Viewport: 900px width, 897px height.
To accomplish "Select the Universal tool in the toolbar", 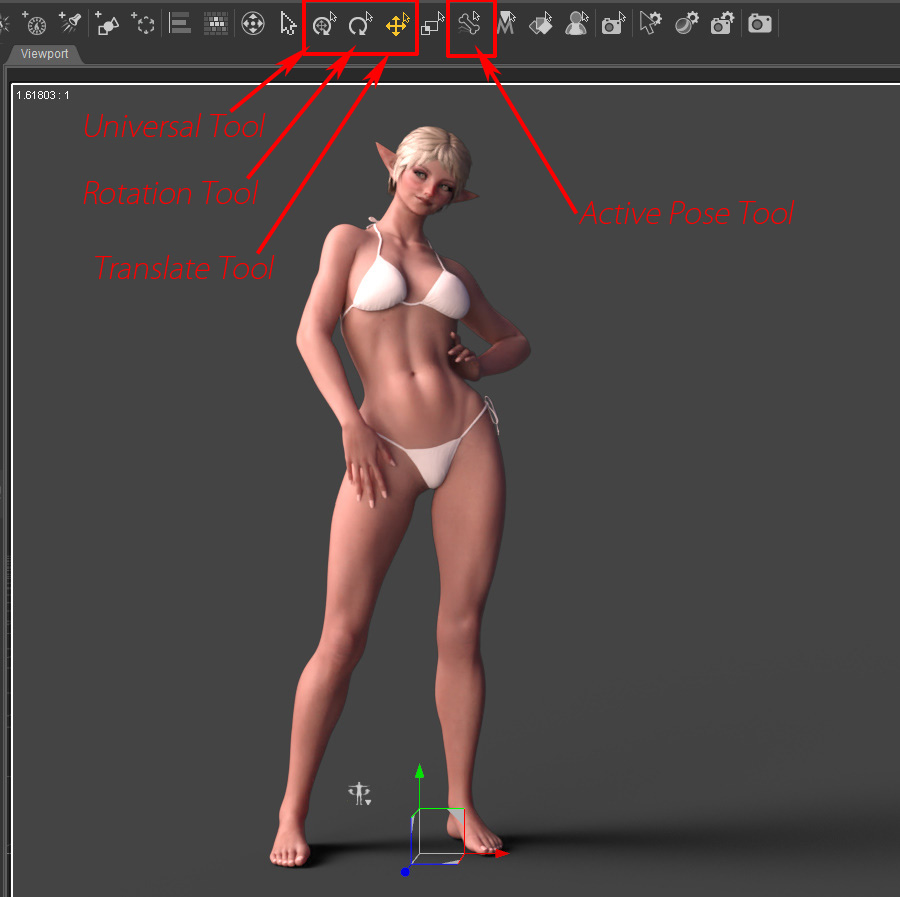I will (x=324, y=25).
